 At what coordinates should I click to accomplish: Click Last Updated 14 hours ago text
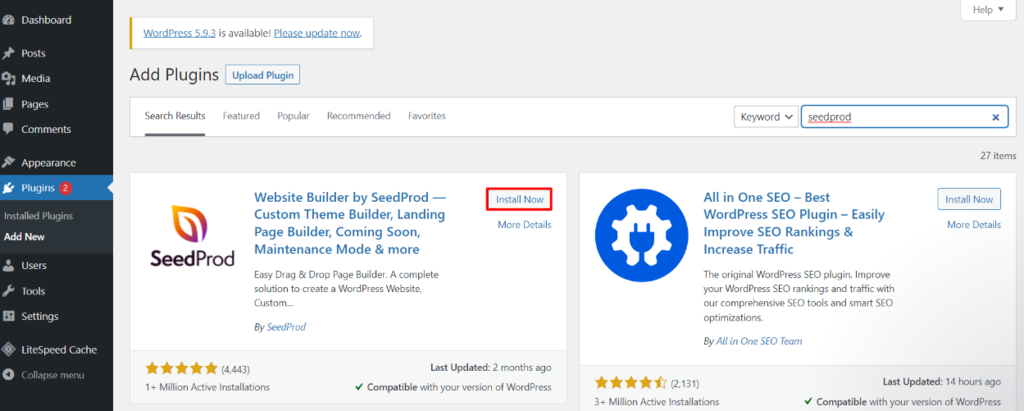tap(942, 382)
